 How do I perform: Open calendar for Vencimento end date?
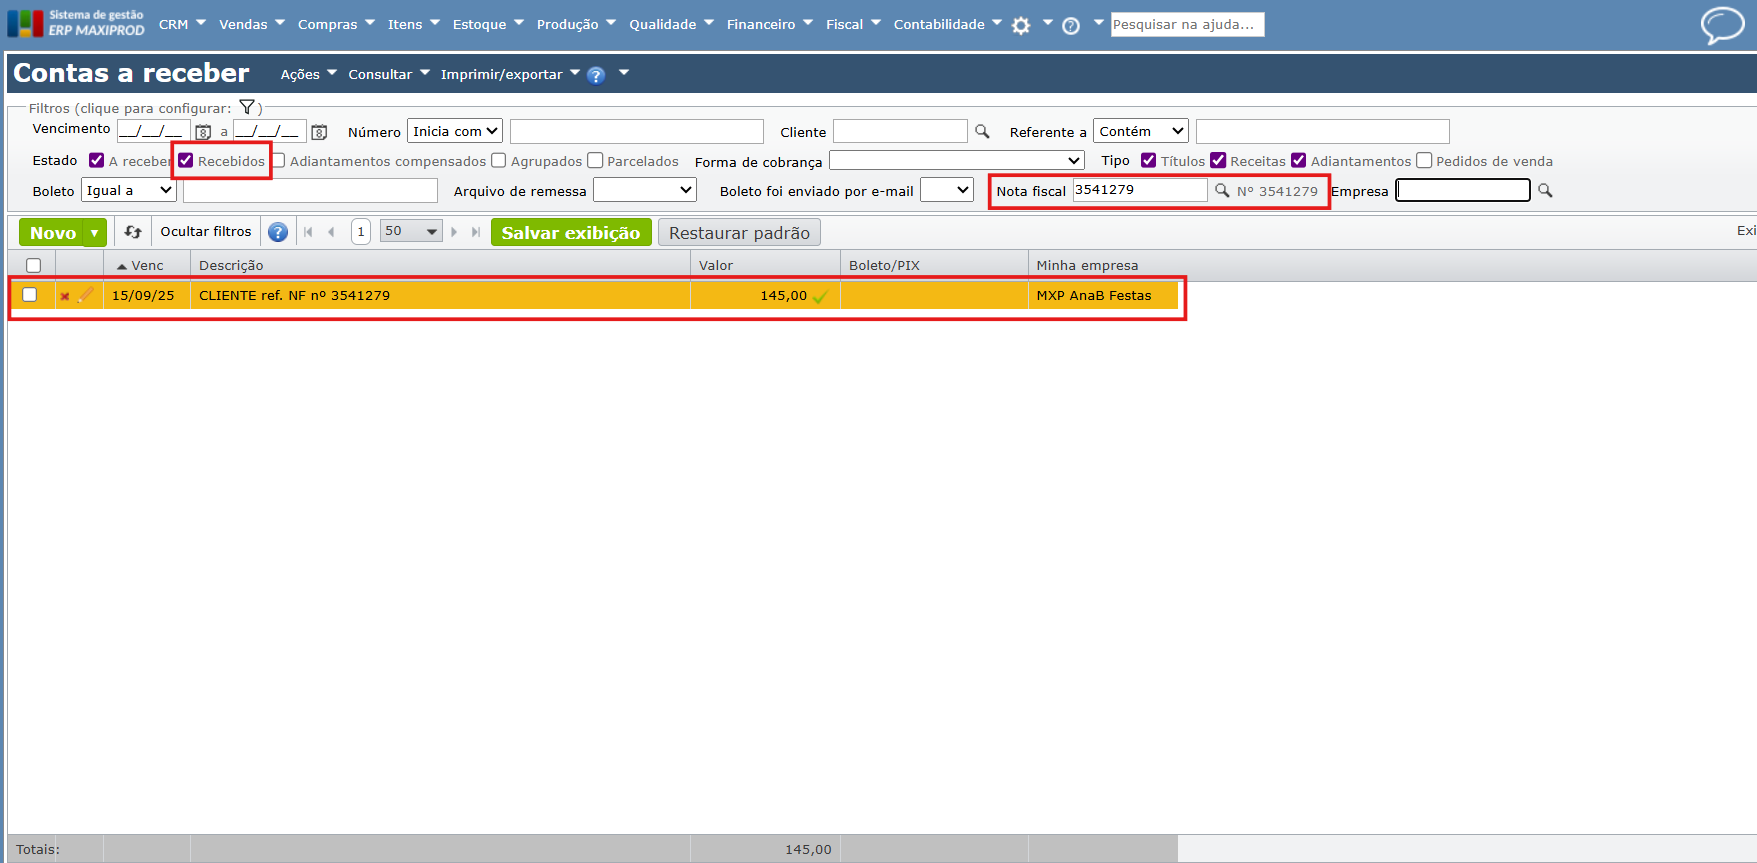click(319, 132)
